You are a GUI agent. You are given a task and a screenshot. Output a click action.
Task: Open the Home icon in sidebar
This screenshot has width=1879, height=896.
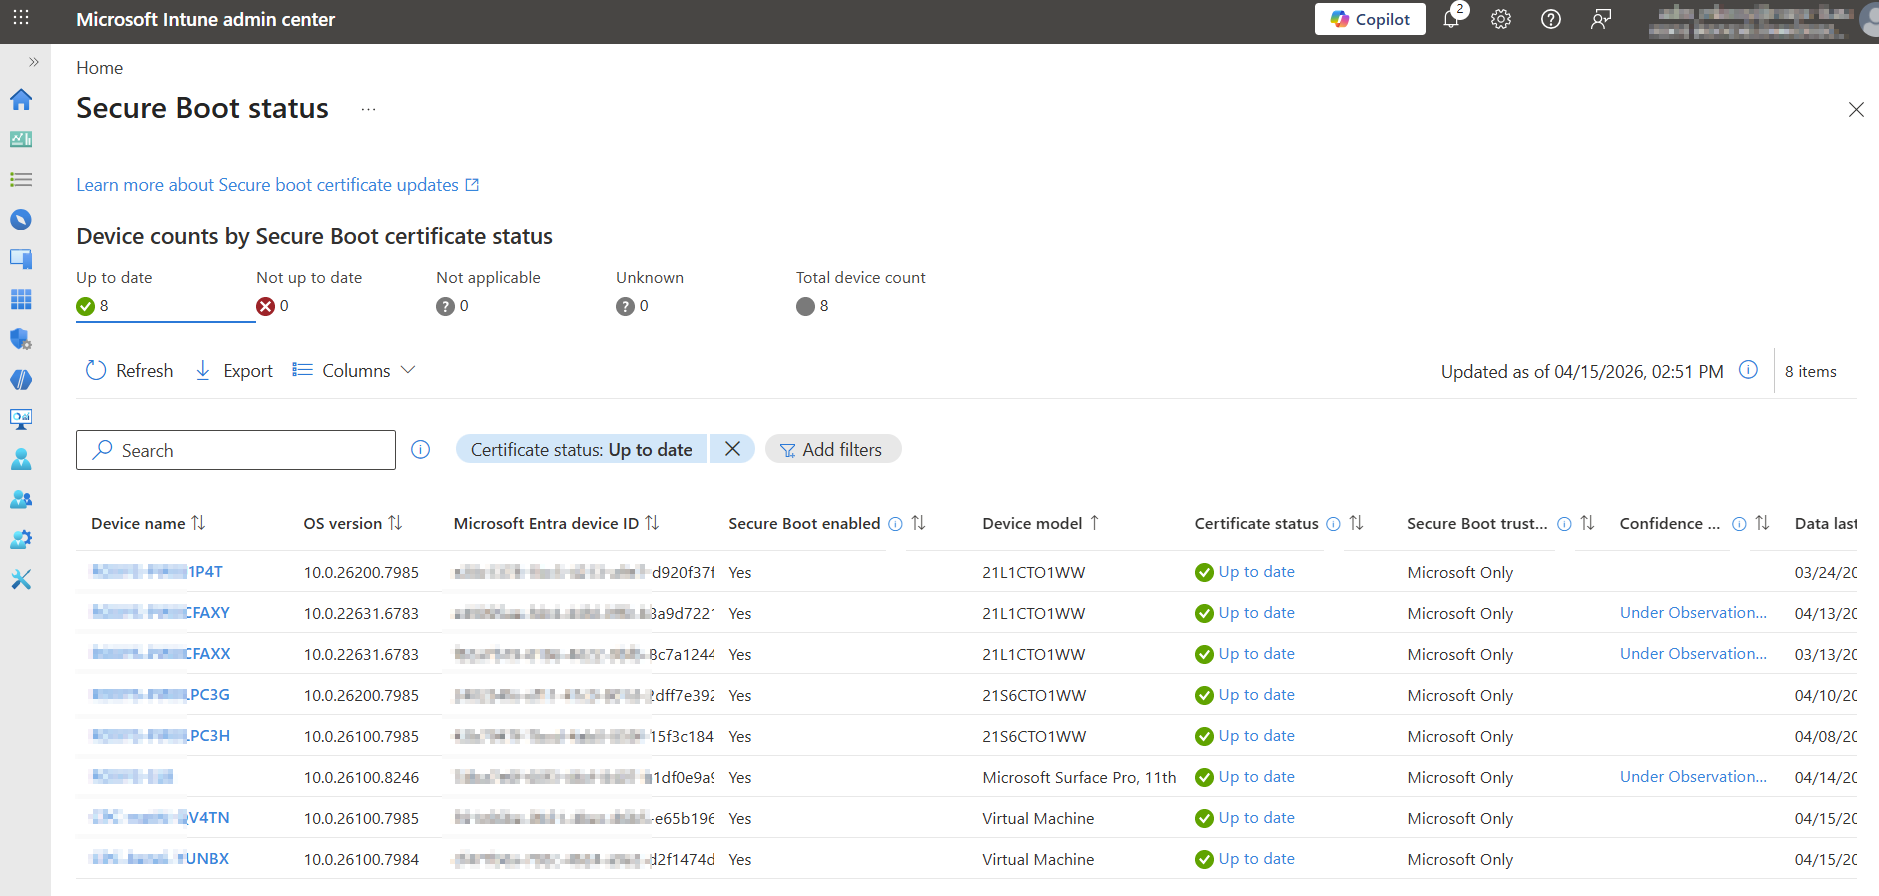point(21,99)
